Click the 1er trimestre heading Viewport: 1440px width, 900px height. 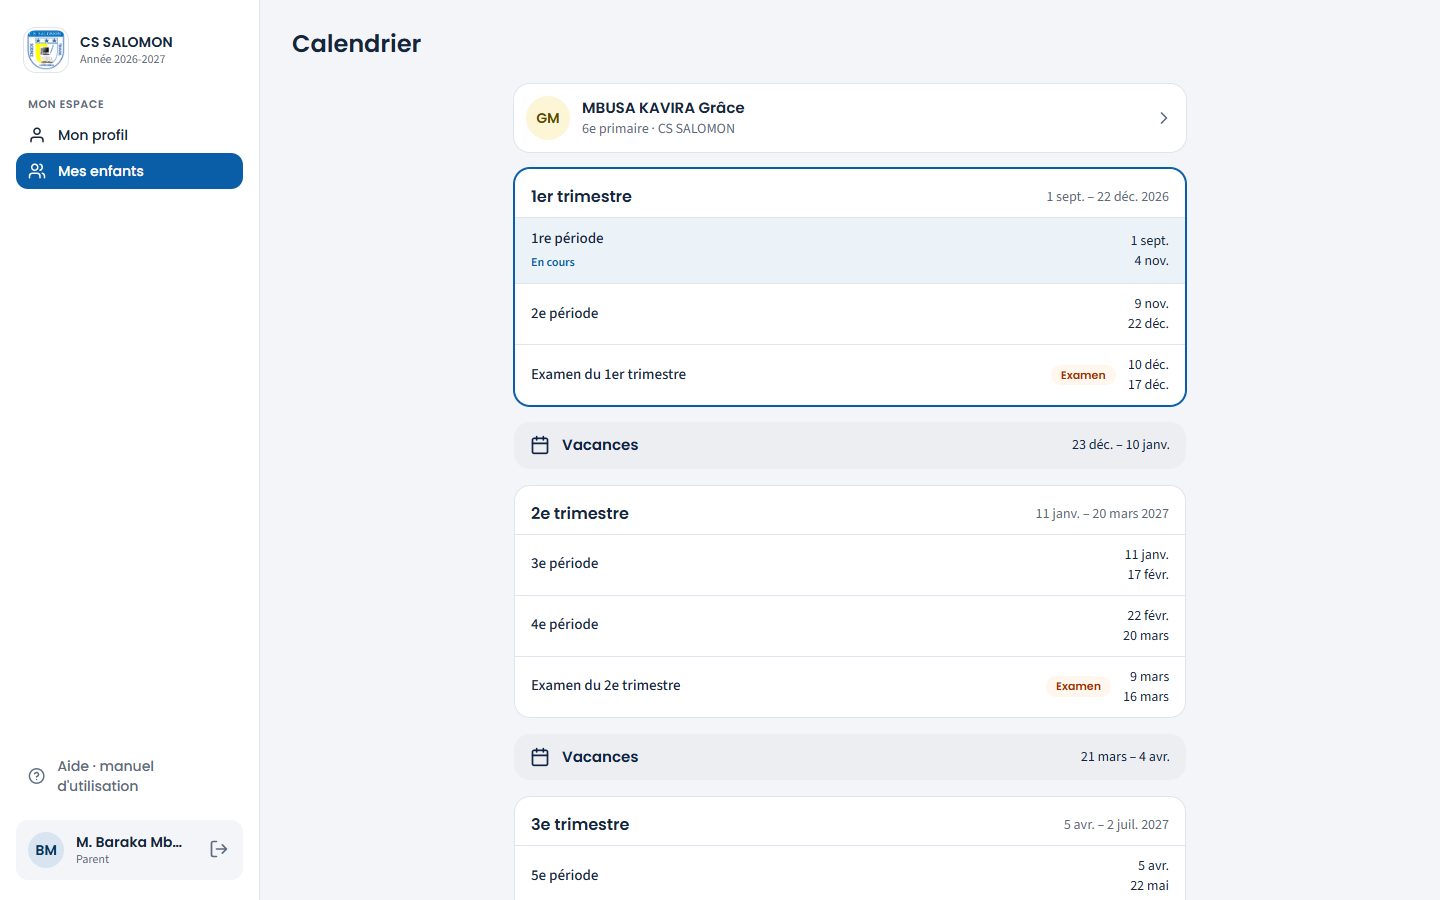581,196
